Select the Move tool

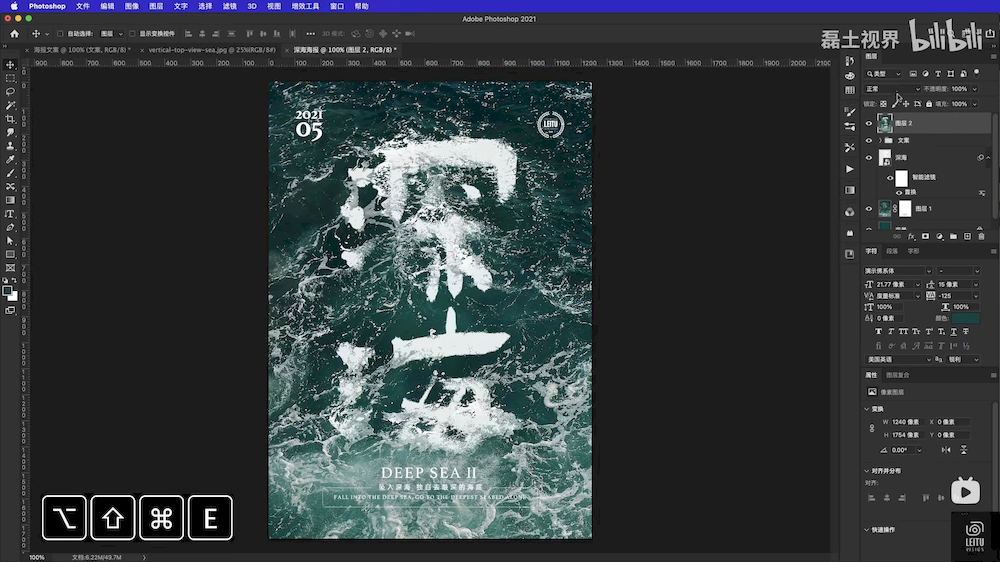tap(10, 64)
